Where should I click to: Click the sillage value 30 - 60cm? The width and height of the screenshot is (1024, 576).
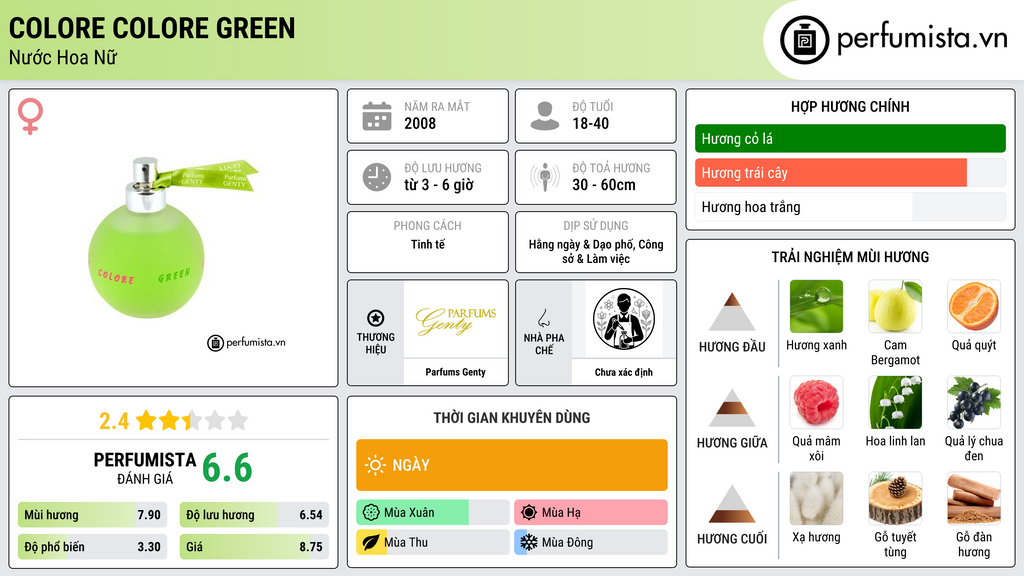pos(604,185)
